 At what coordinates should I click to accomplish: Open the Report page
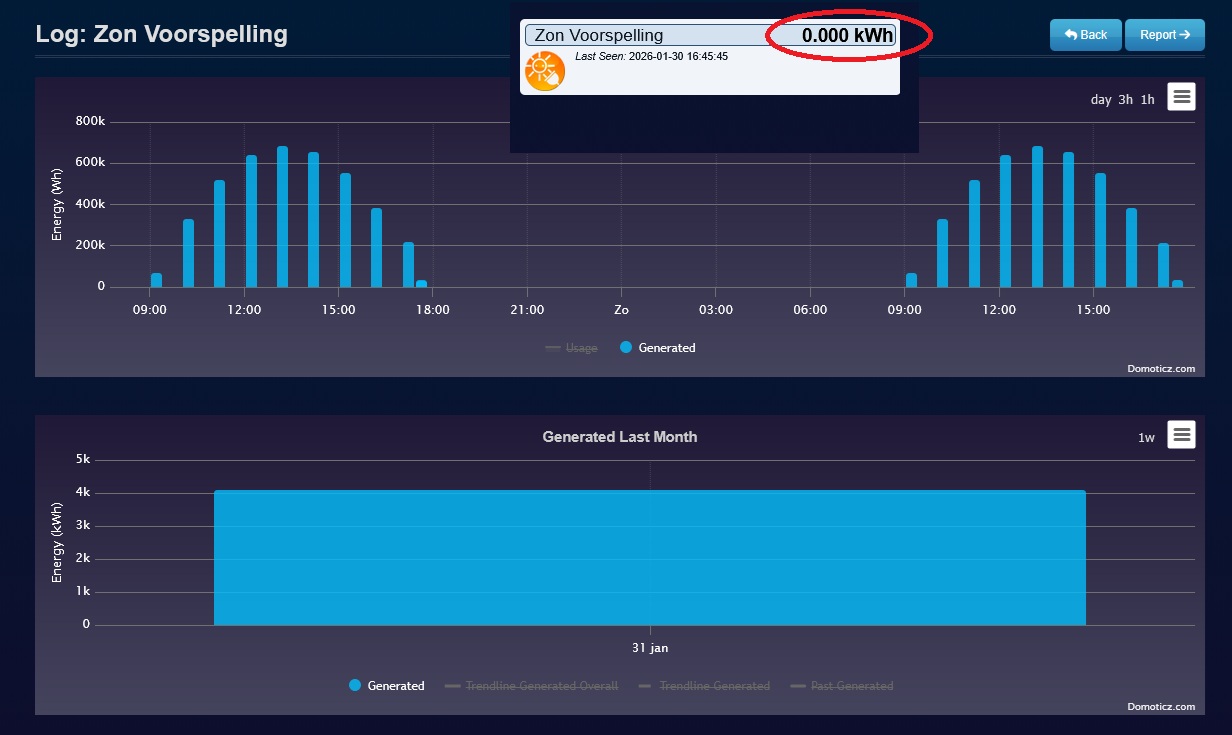(1164, 35)
